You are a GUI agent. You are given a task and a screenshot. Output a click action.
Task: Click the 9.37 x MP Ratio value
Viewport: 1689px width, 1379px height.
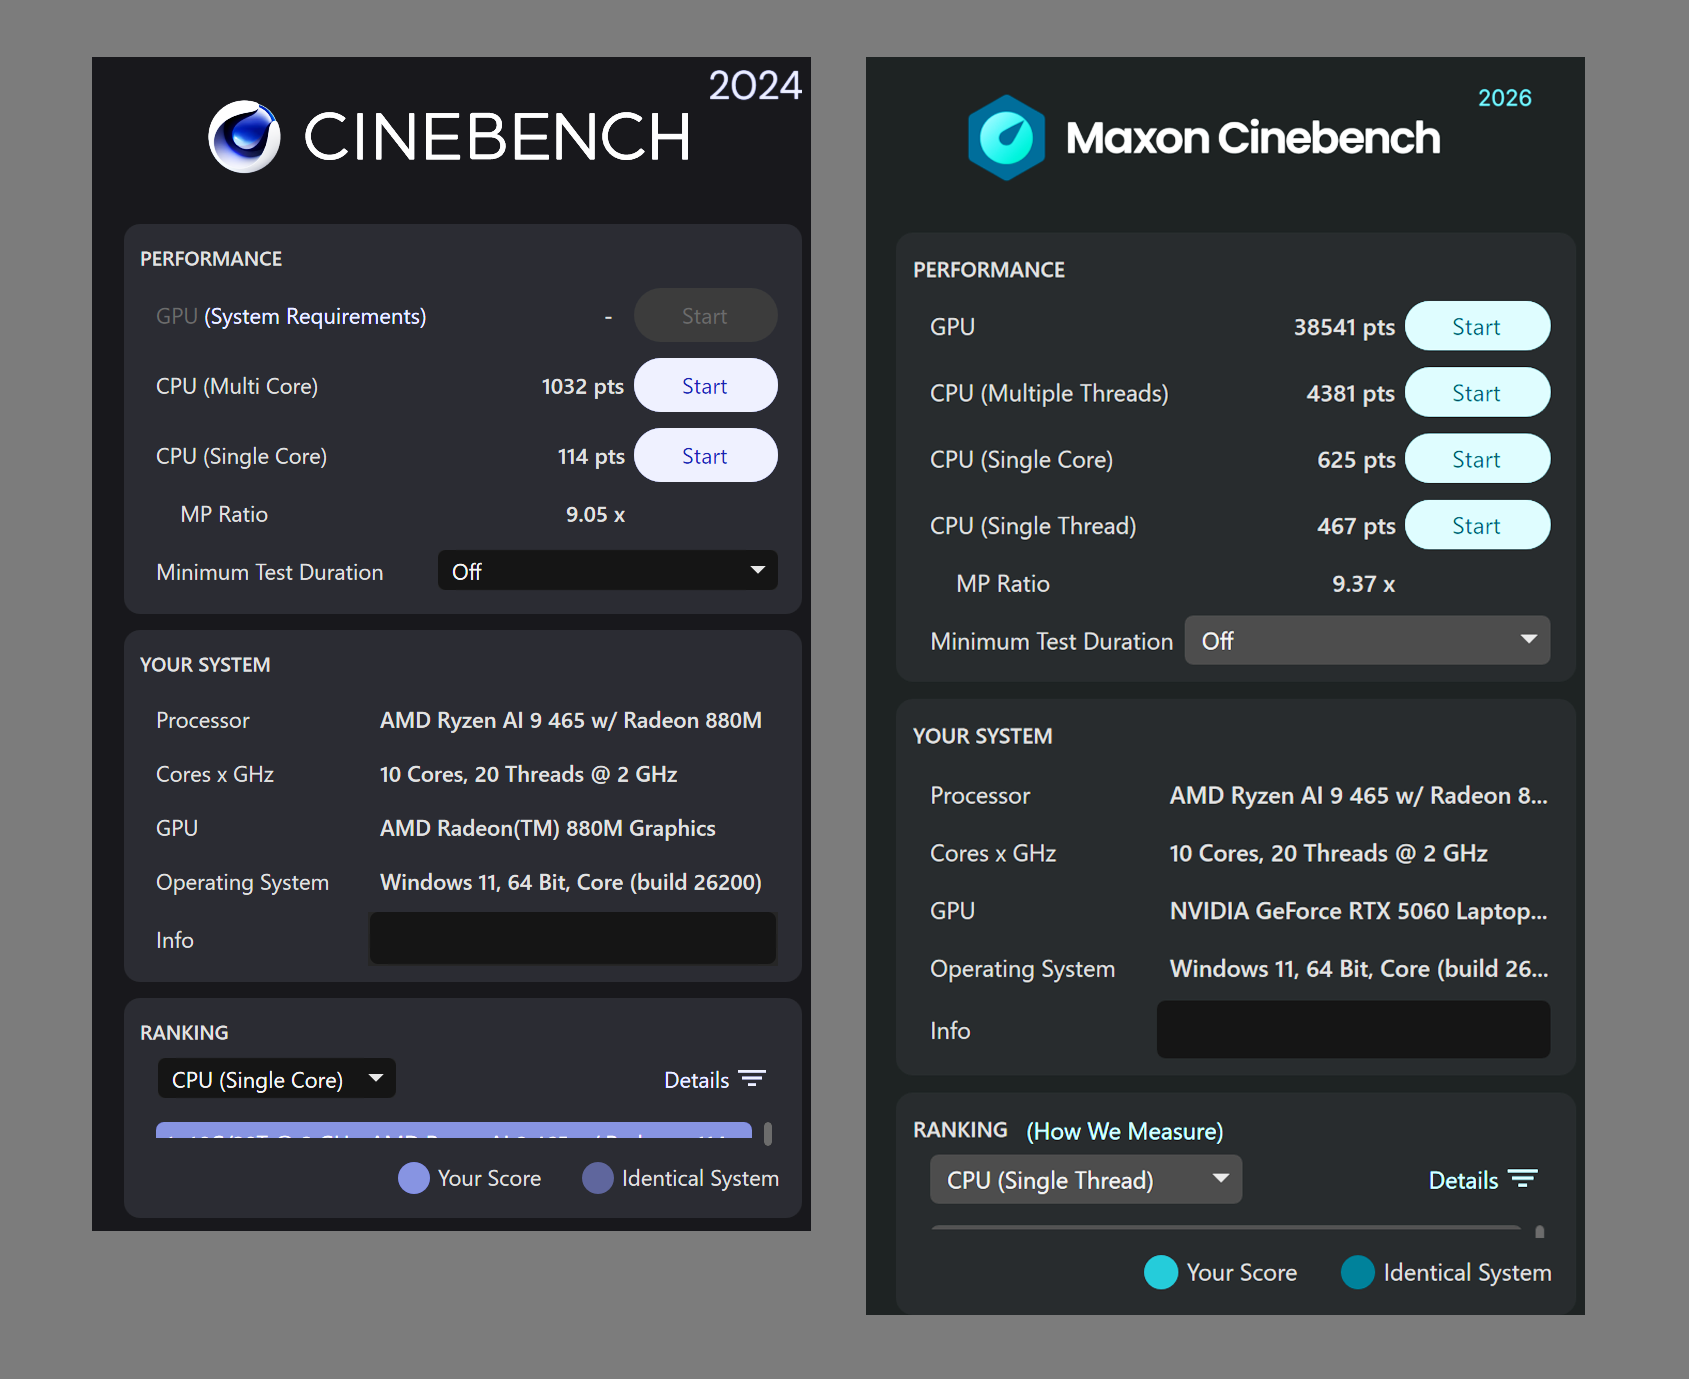click(1363, 584)
